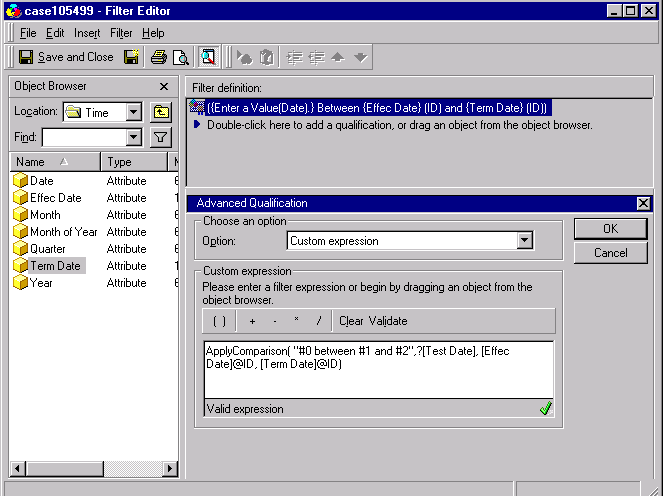Screen dimensions: 664x496
Task: Click the Quarter attribute icon
Action: (x=20, y=248)
